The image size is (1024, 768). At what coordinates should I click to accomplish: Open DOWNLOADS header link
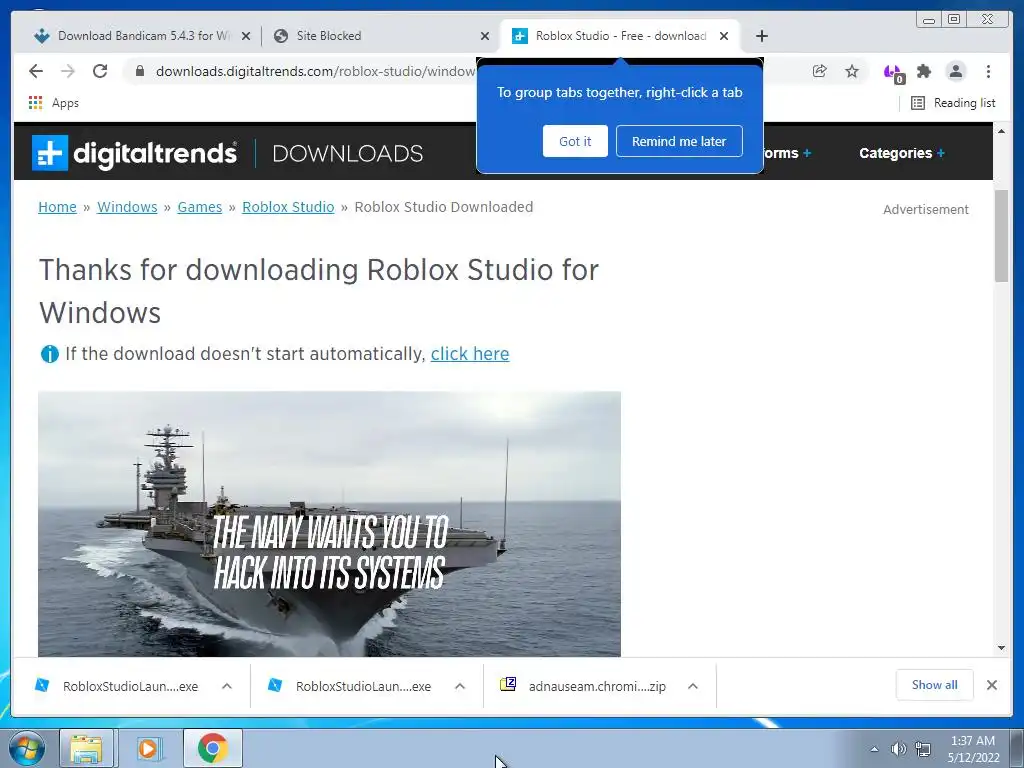[347, 153]
